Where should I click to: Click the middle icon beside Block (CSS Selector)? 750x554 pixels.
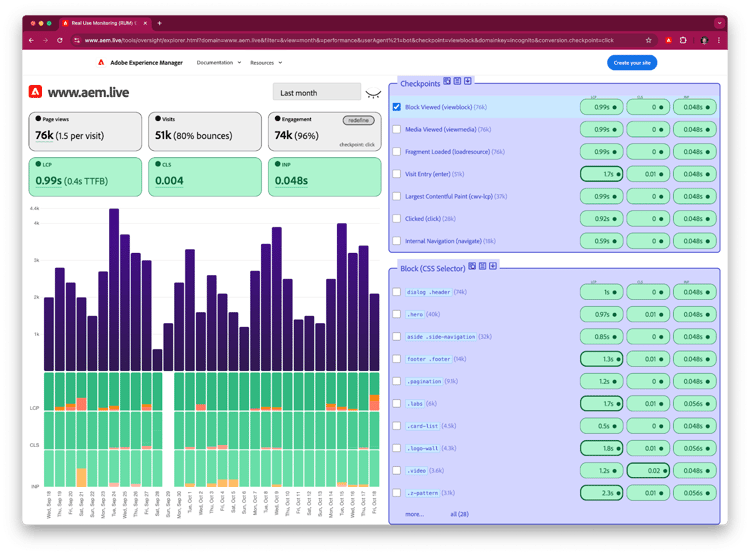pos(483,266)
